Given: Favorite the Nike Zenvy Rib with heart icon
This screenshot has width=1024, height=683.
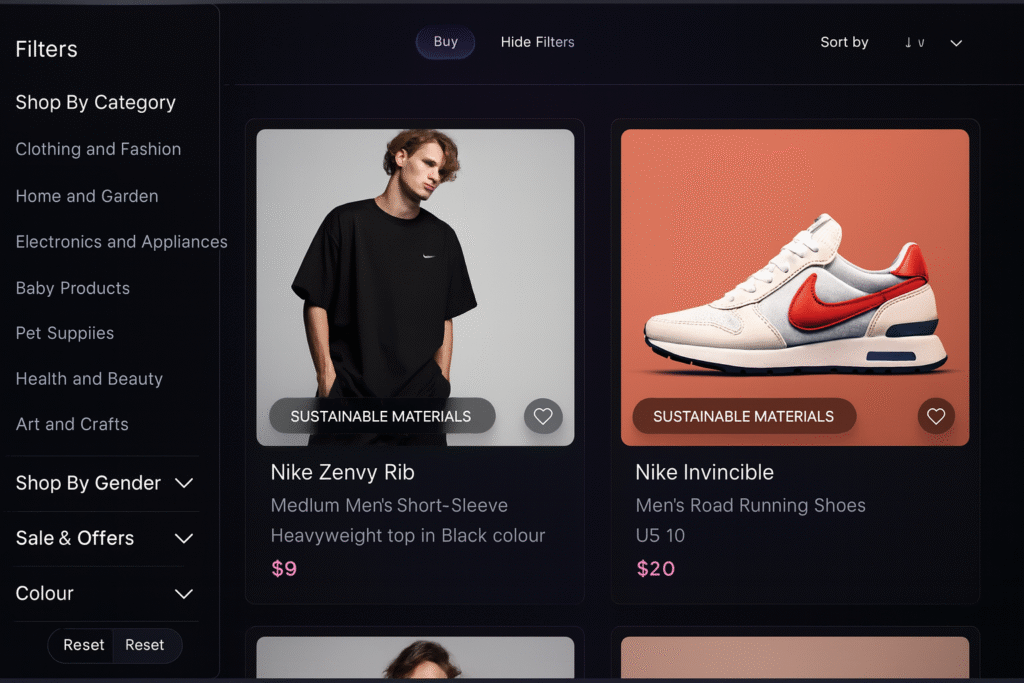Looking at the screenshot, I should point(543,416).
